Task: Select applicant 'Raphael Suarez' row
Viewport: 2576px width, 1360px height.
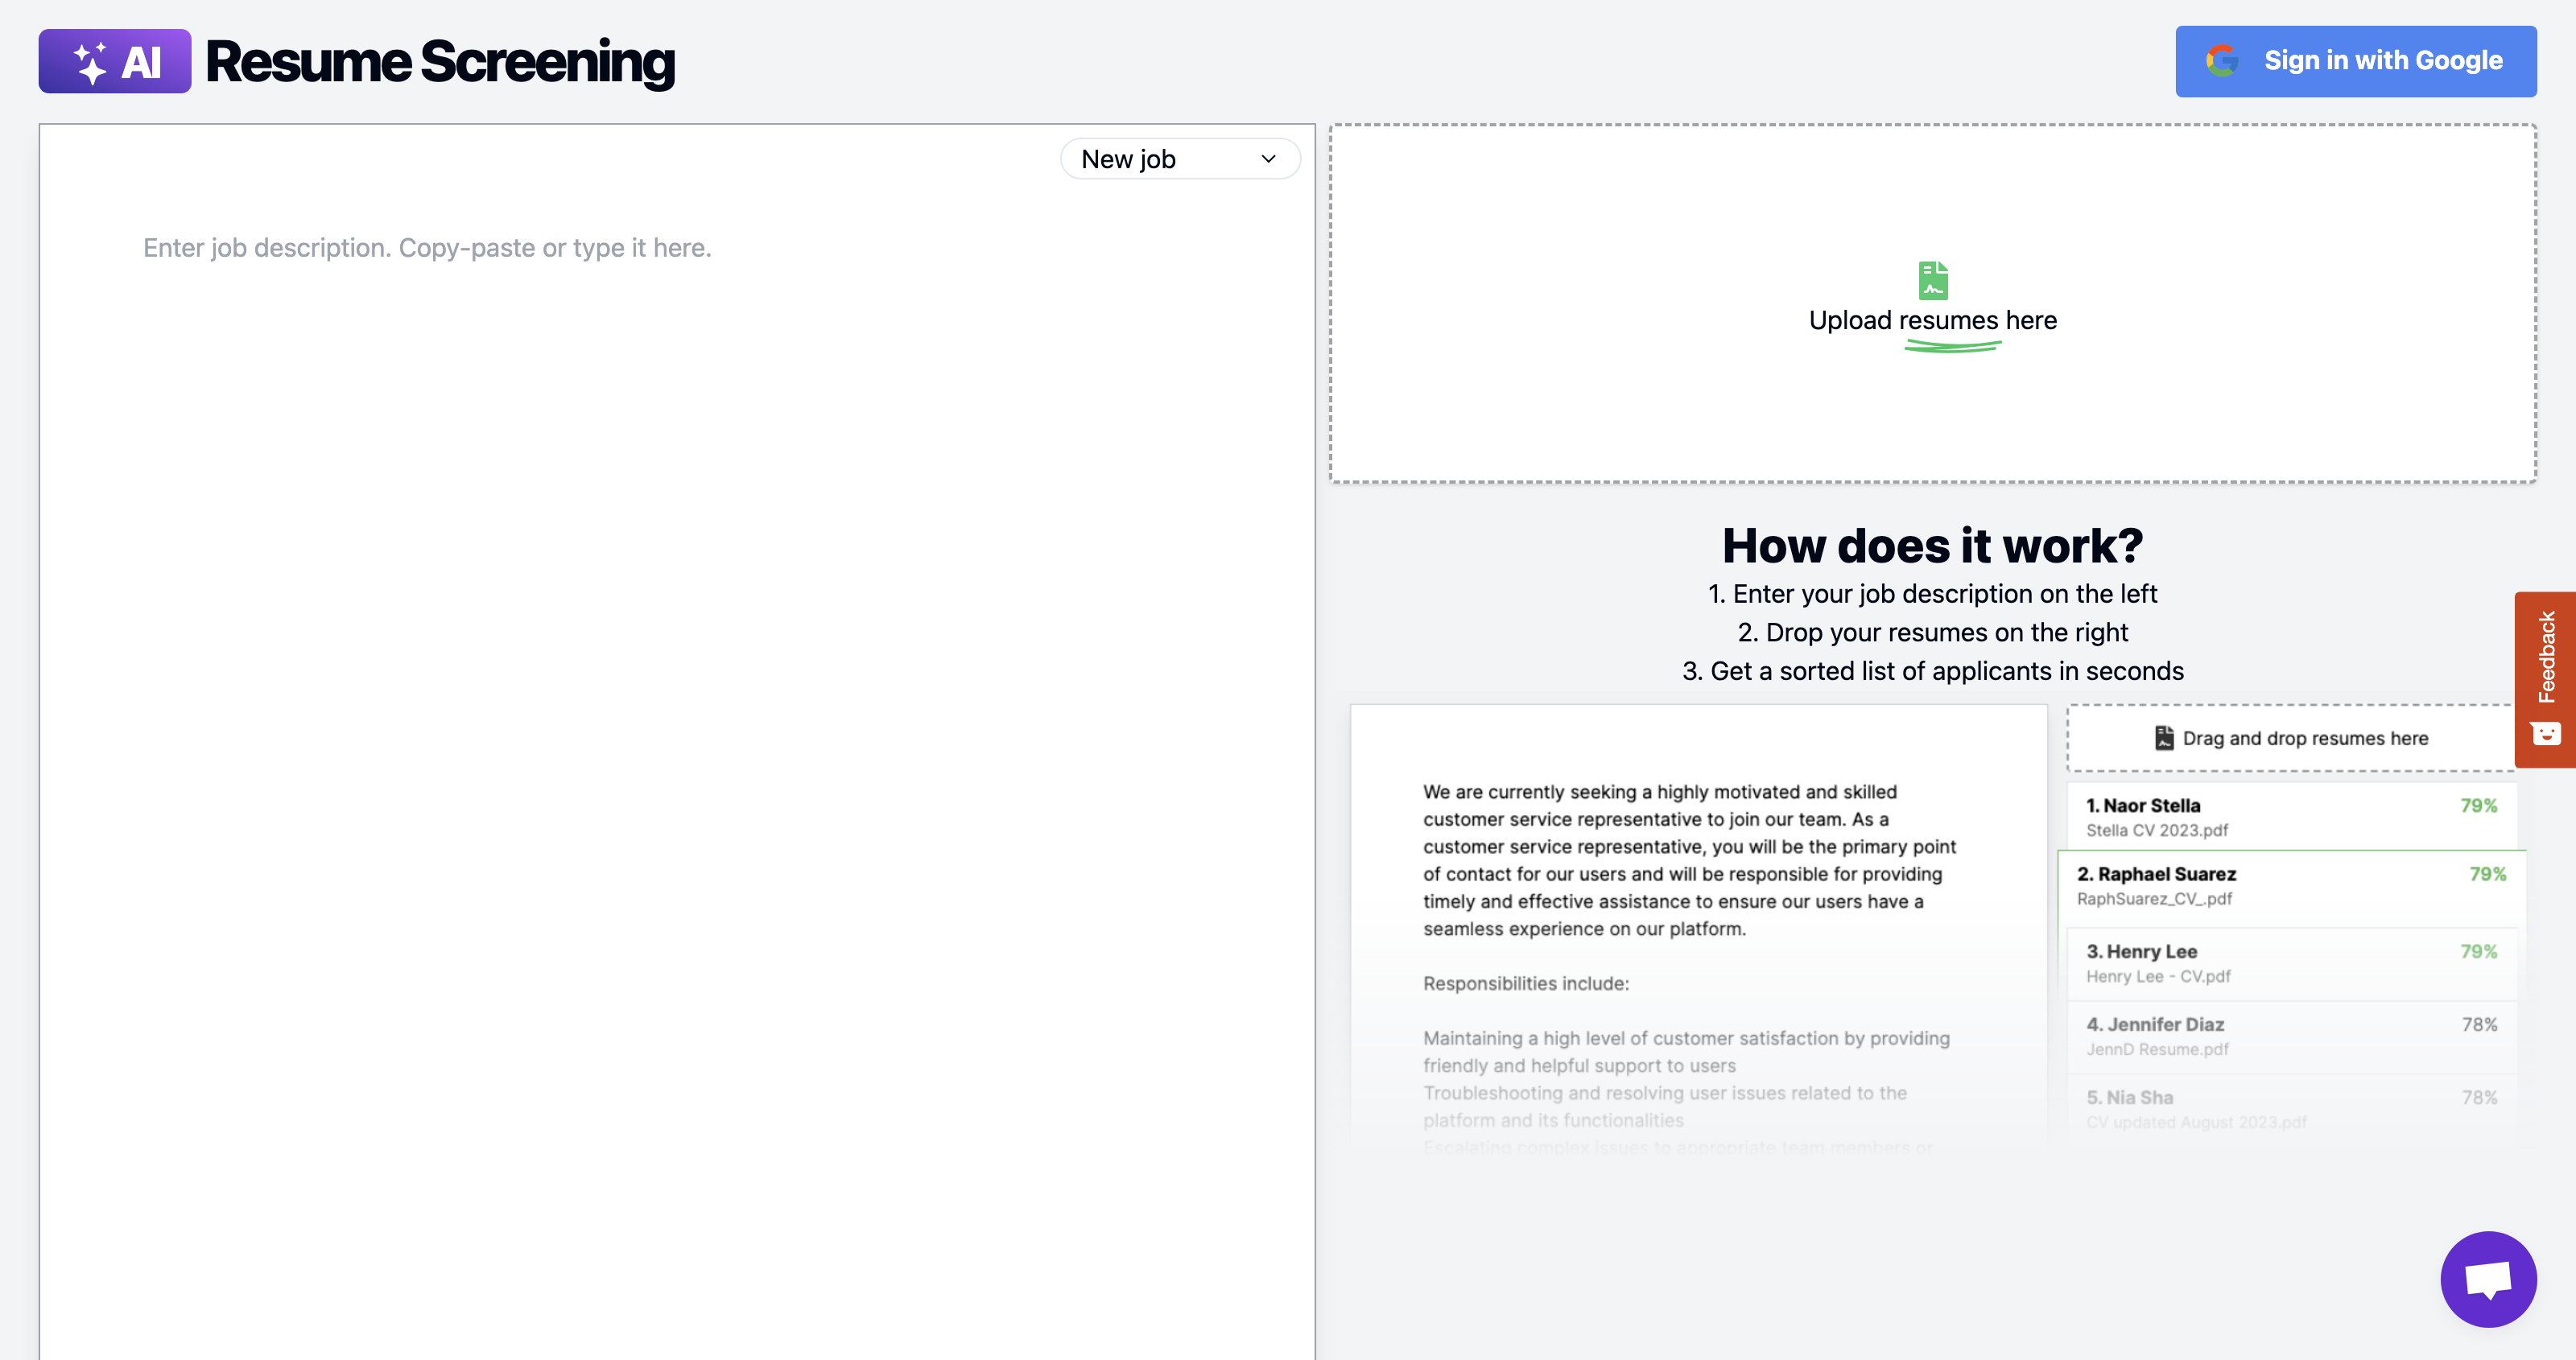Action: 2291,887
